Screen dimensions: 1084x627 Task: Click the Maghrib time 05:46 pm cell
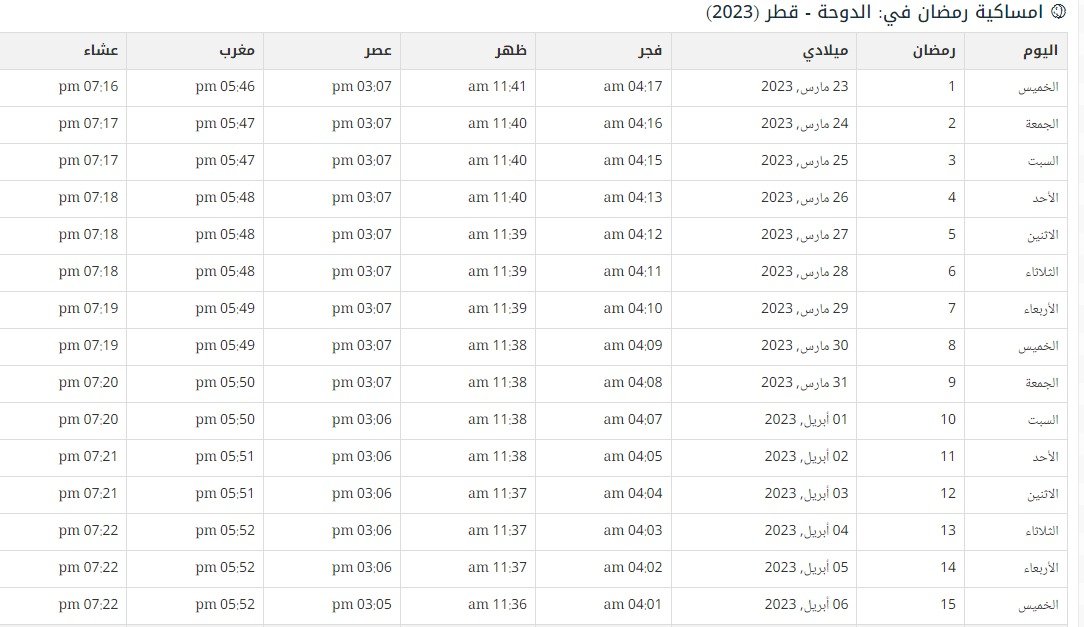pyautogui.click(x=225, y=87)
